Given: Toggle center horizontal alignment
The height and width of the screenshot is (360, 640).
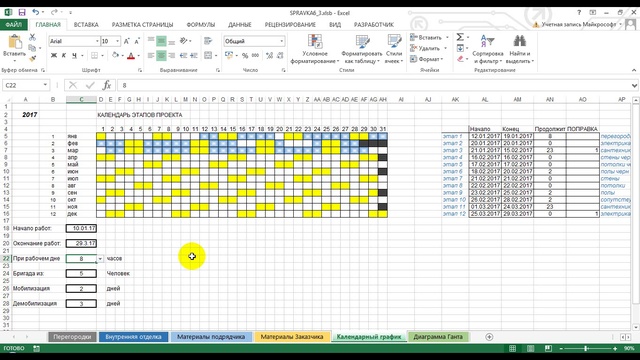Looking at the screenshot, I should click(x=161, y=55).
